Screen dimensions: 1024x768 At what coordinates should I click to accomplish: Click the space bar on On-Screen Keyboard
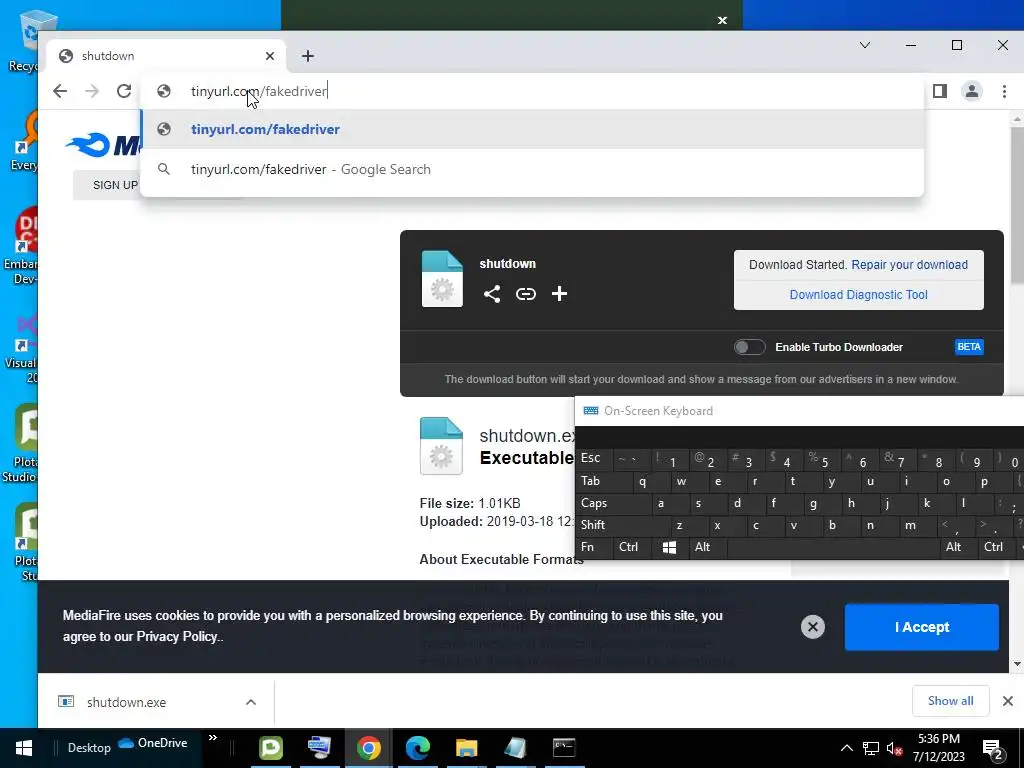click(x=831, y=547)
